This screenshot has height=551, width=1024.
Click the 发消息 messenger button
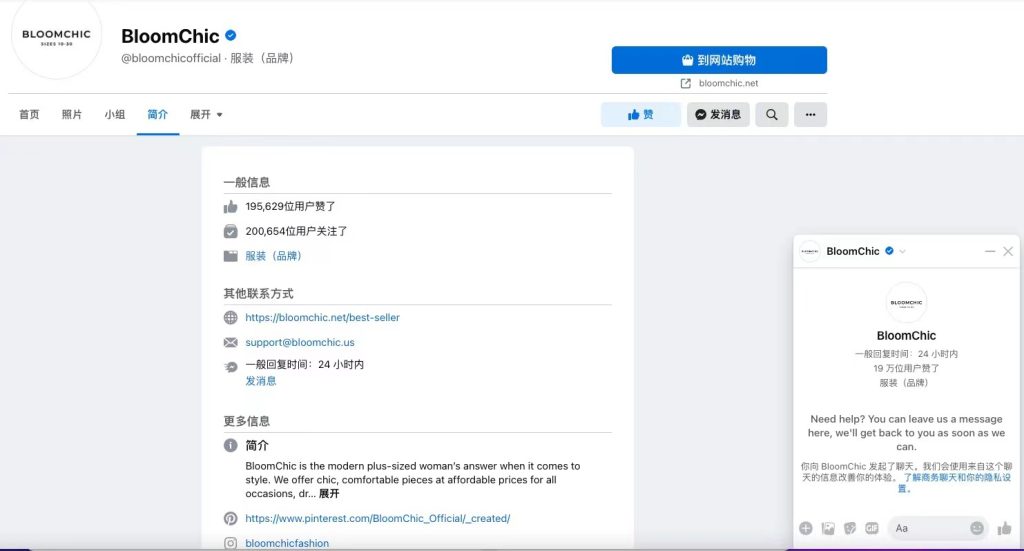coord(718,115)
